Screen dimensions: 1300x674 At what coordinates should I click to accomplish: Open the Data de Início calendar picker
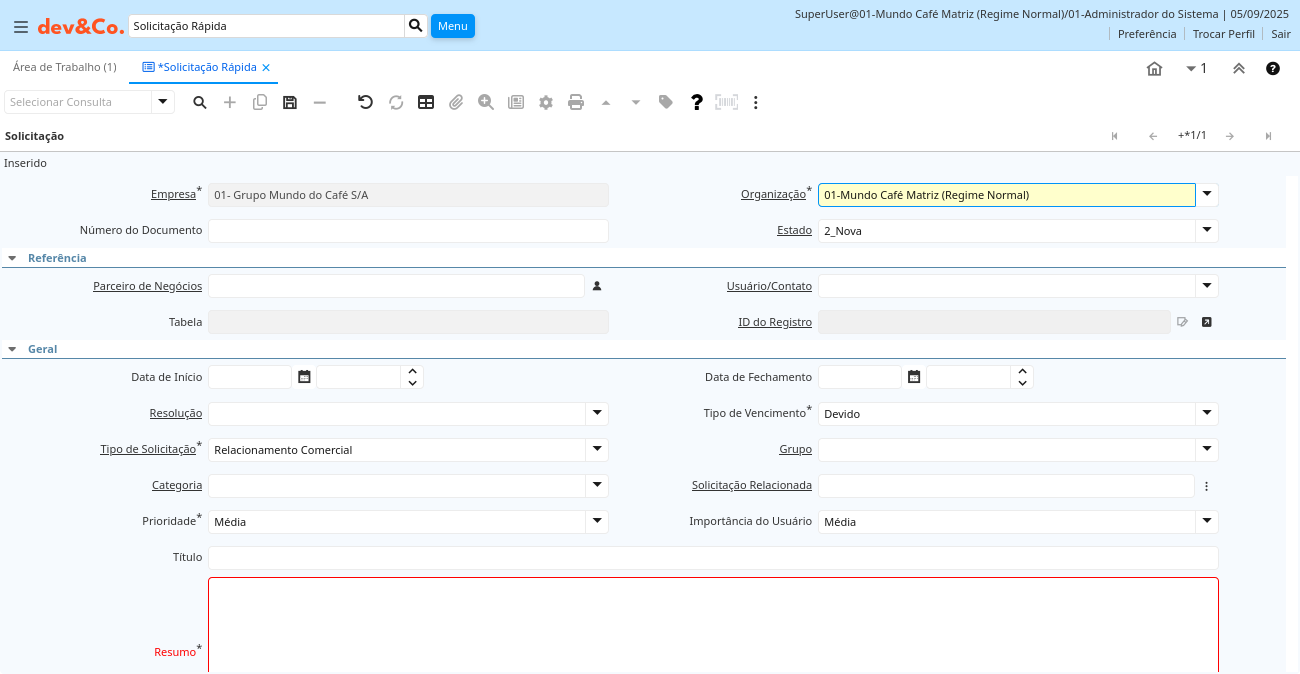click(x=305, y=377)
